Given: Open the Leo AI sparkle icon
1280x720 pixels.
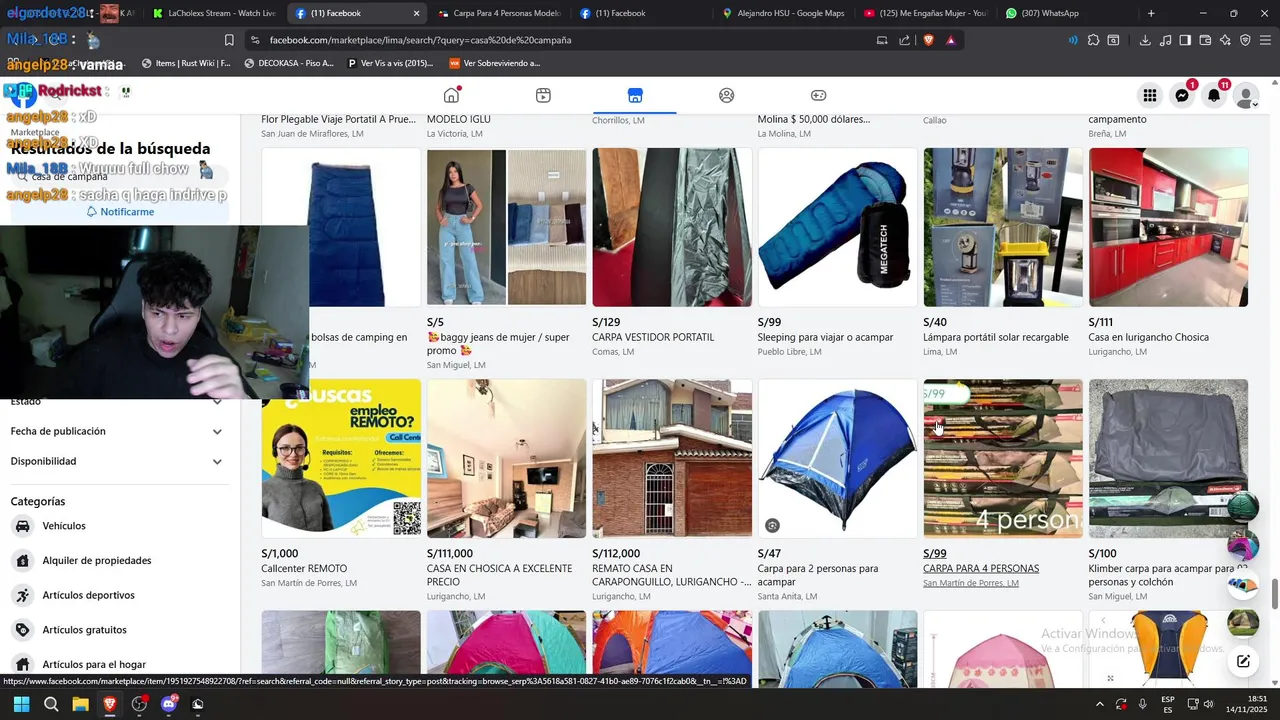Looking at the screenshot, I should coord(1225,40).
